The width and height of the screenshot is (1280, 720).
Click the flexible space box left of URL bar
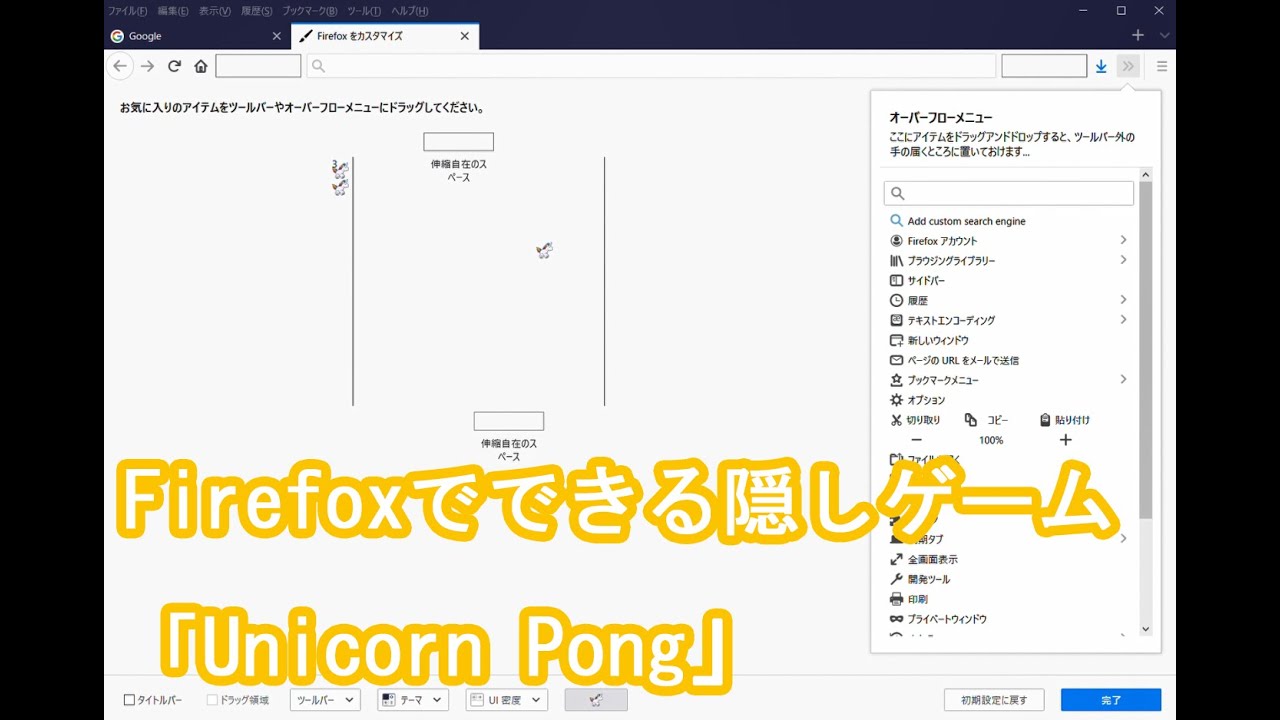(x=258, y=66)
